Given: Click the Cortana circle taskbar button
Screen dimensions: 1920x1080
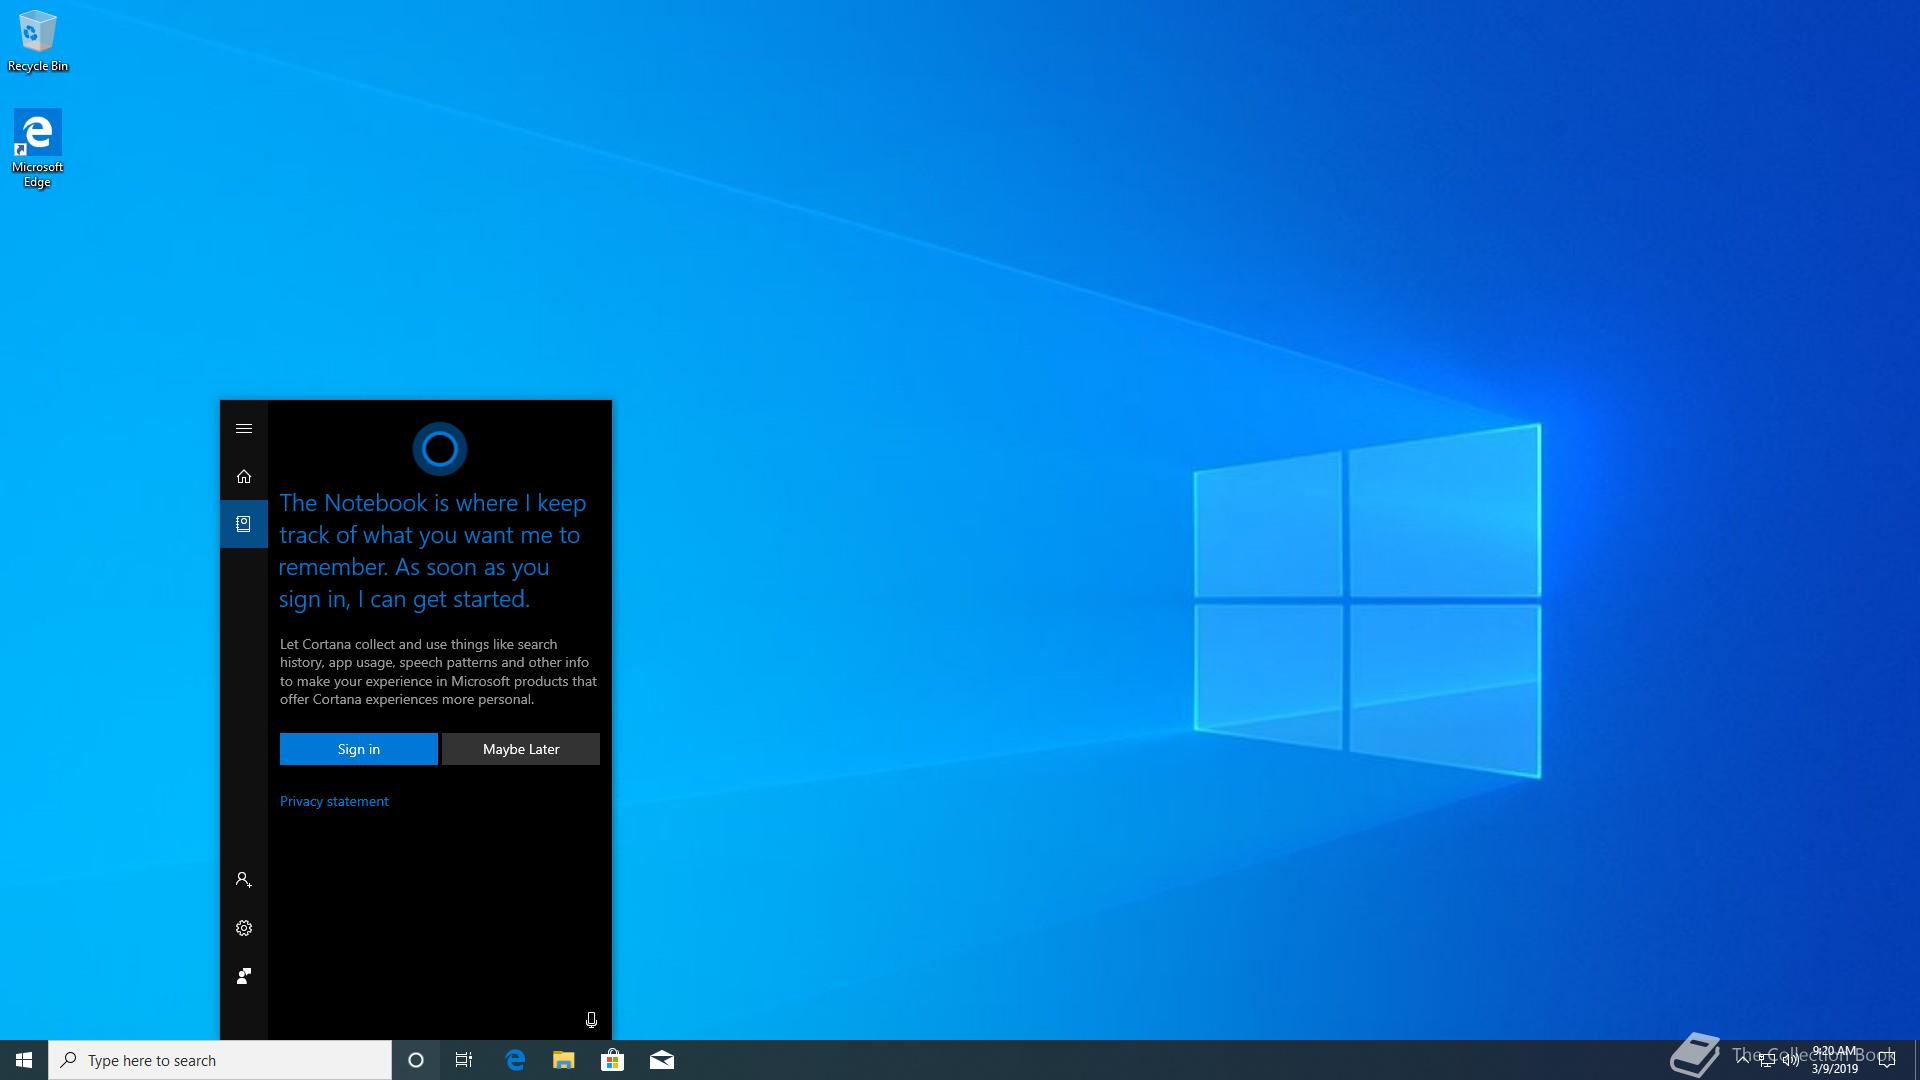Looking at the screenshot, I should point(416,1060).
